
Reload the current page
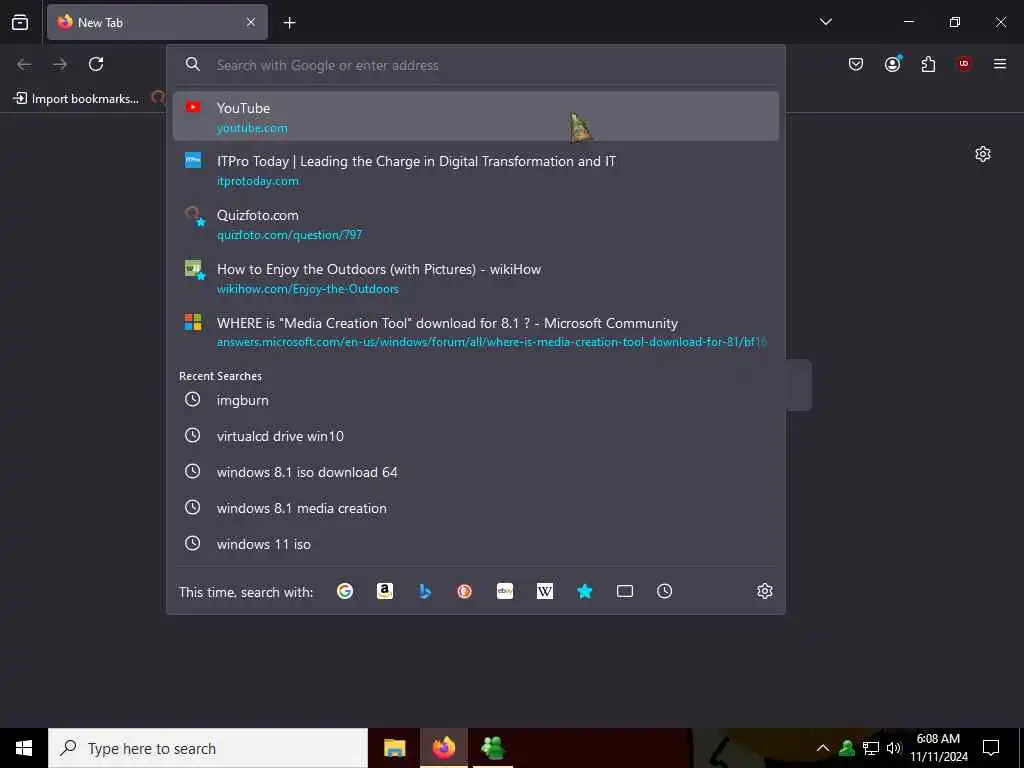click(96, 64)
